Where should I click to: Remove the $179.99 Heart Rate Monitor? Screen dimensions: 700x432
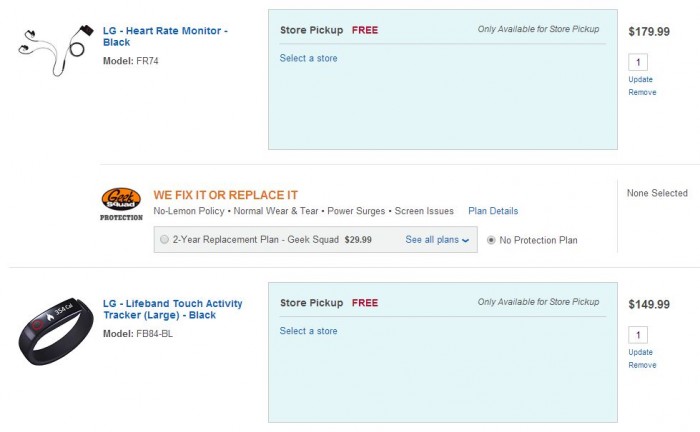[x=642, y=92]
